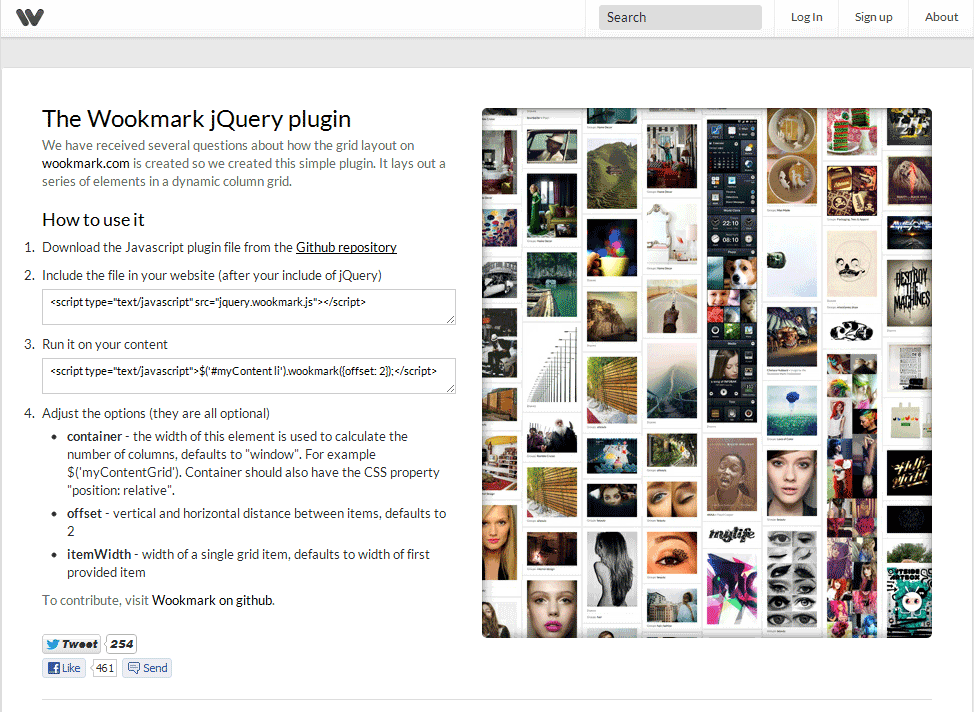Click the Facebook Send button
This screenshot has height=712, width=974.
click(147, 668)
